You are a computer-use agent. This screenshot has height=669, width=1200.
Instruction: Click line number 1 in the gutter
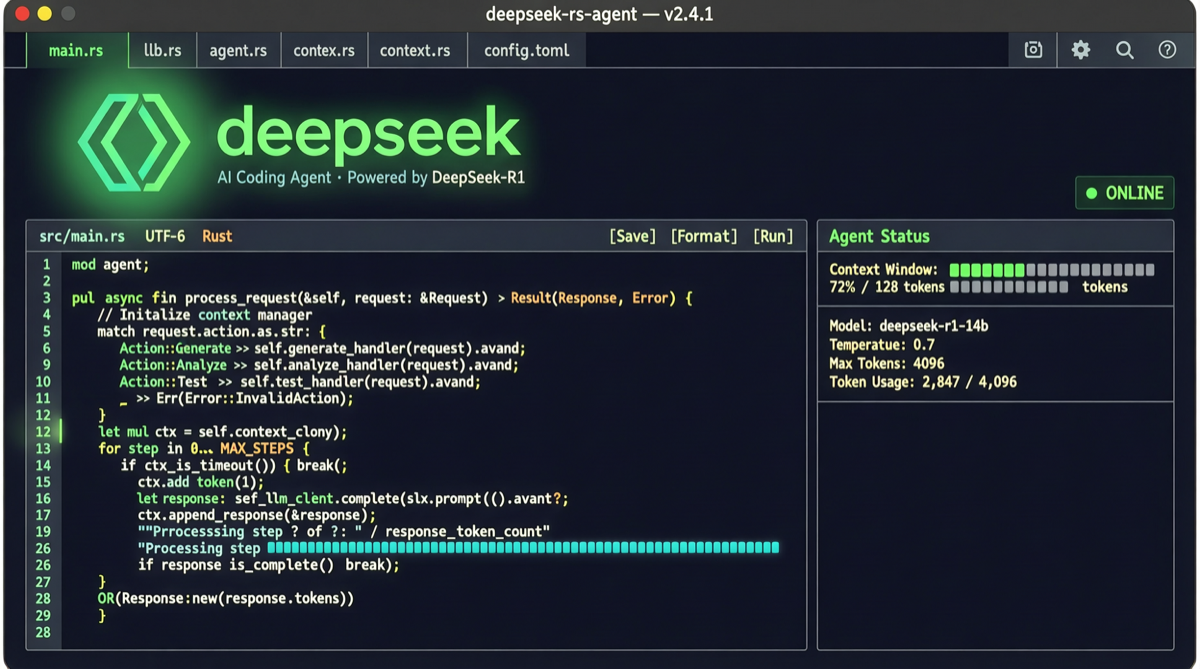[x=45, y=265]
